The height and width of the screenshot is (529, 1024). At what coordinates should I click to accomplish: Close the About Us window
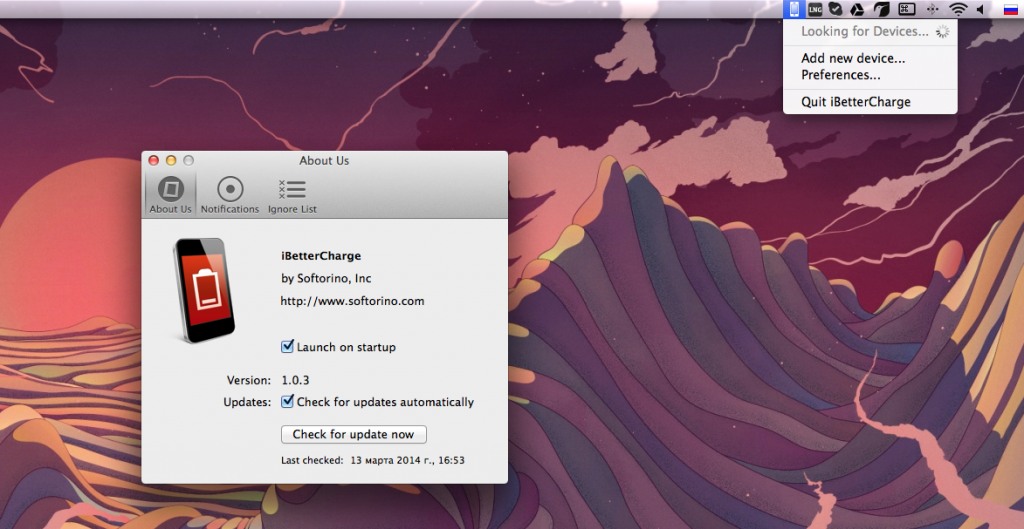(x=154, y=160)
